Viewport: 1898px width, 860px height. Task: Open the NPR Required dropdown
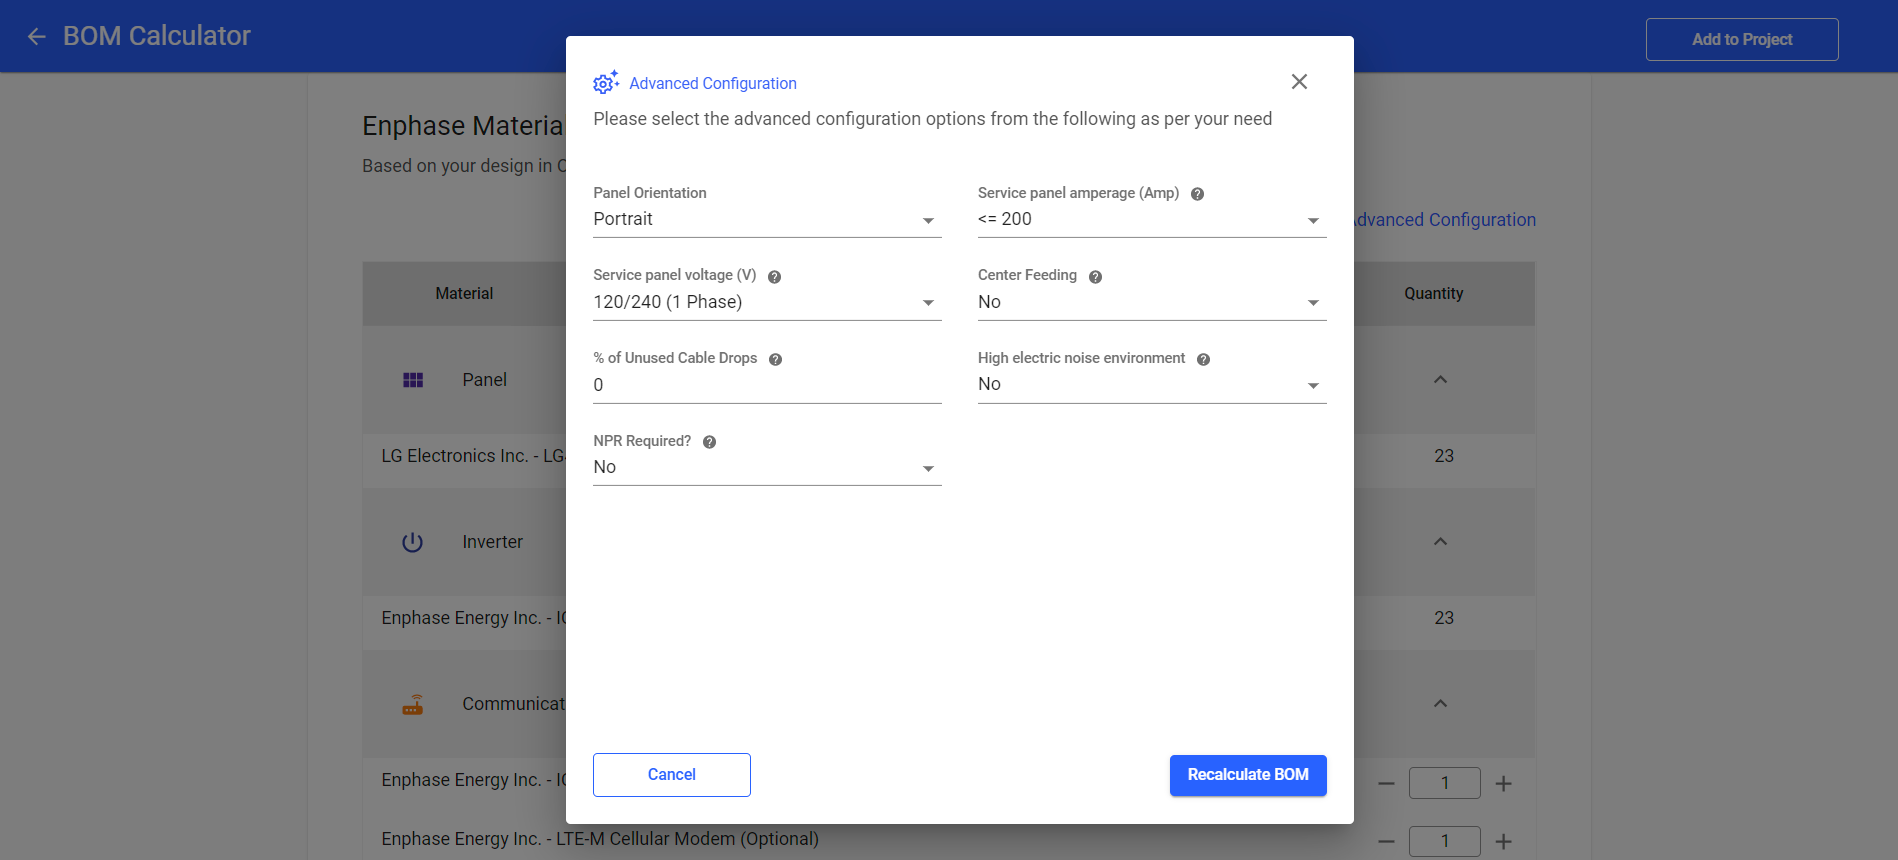point(766,468)
